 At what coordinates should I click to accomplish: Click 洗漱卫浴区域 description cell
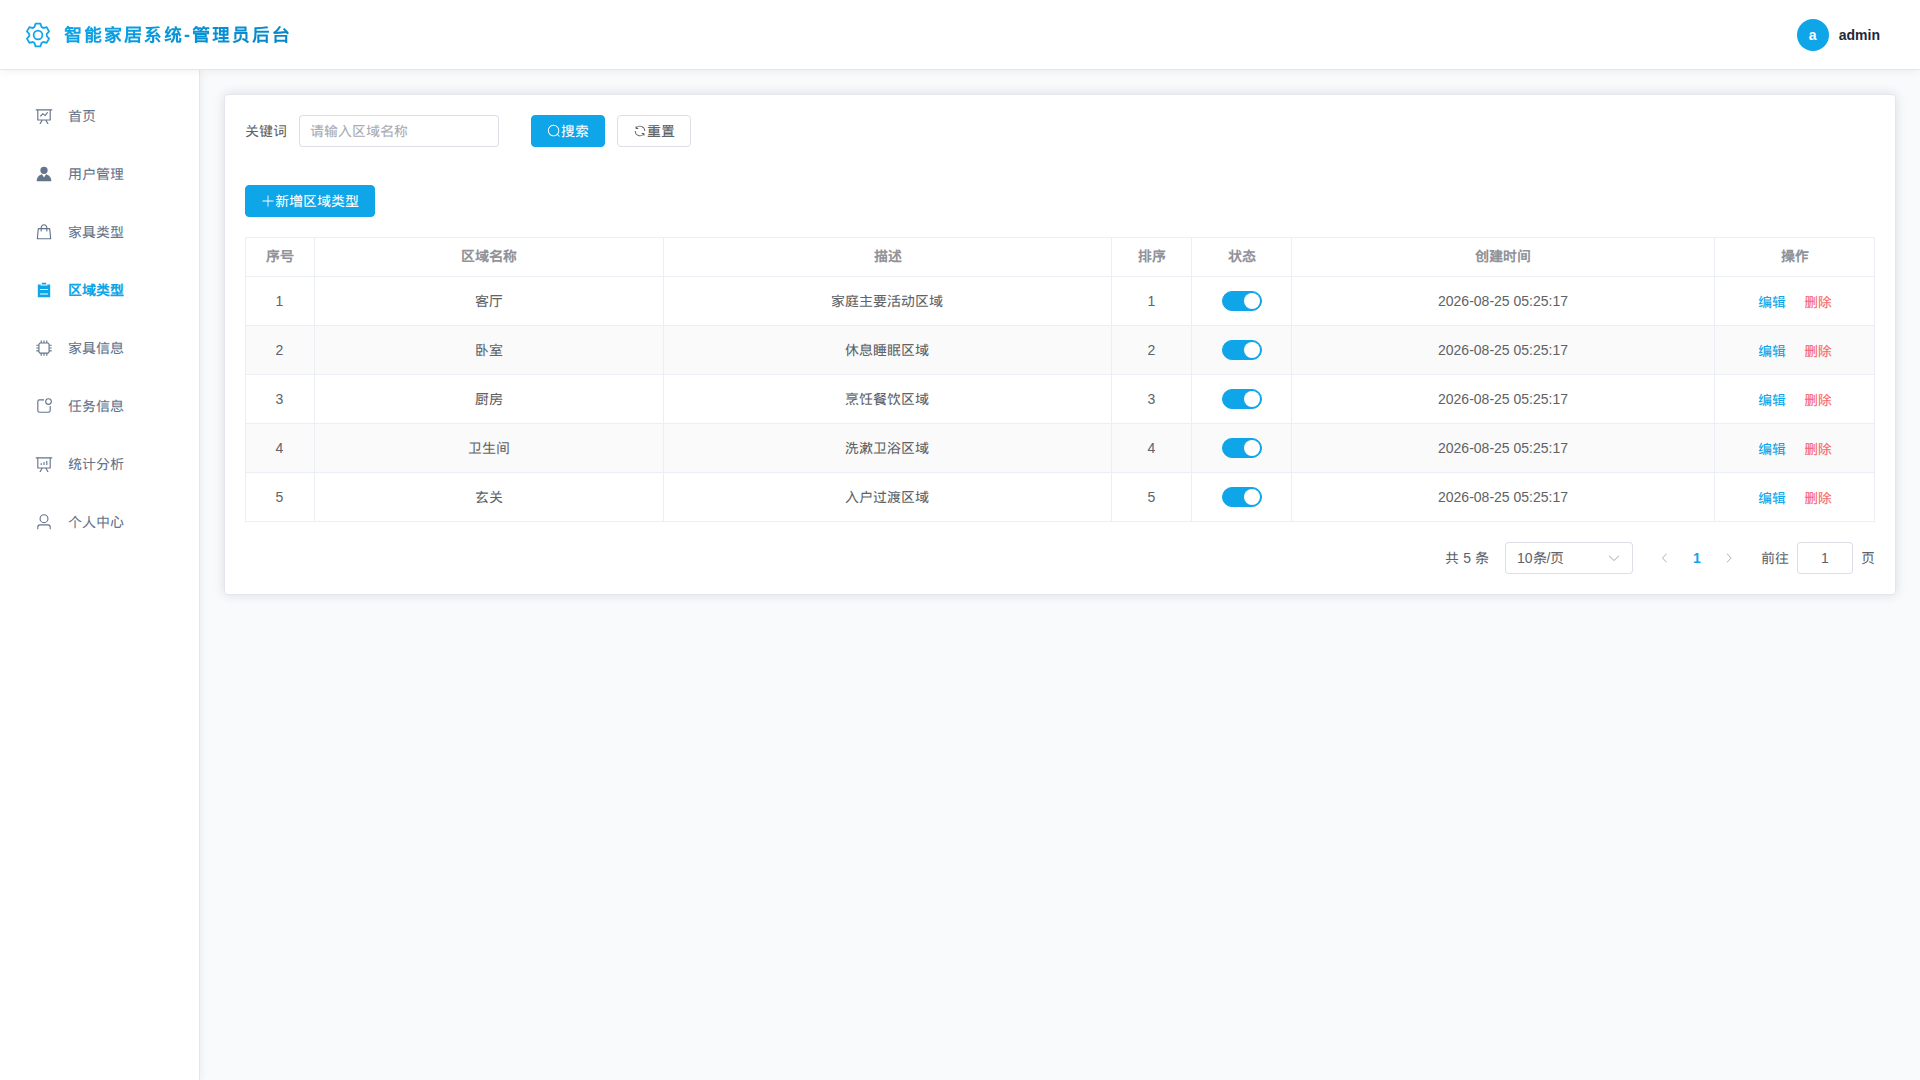click(x=887, y=448)
